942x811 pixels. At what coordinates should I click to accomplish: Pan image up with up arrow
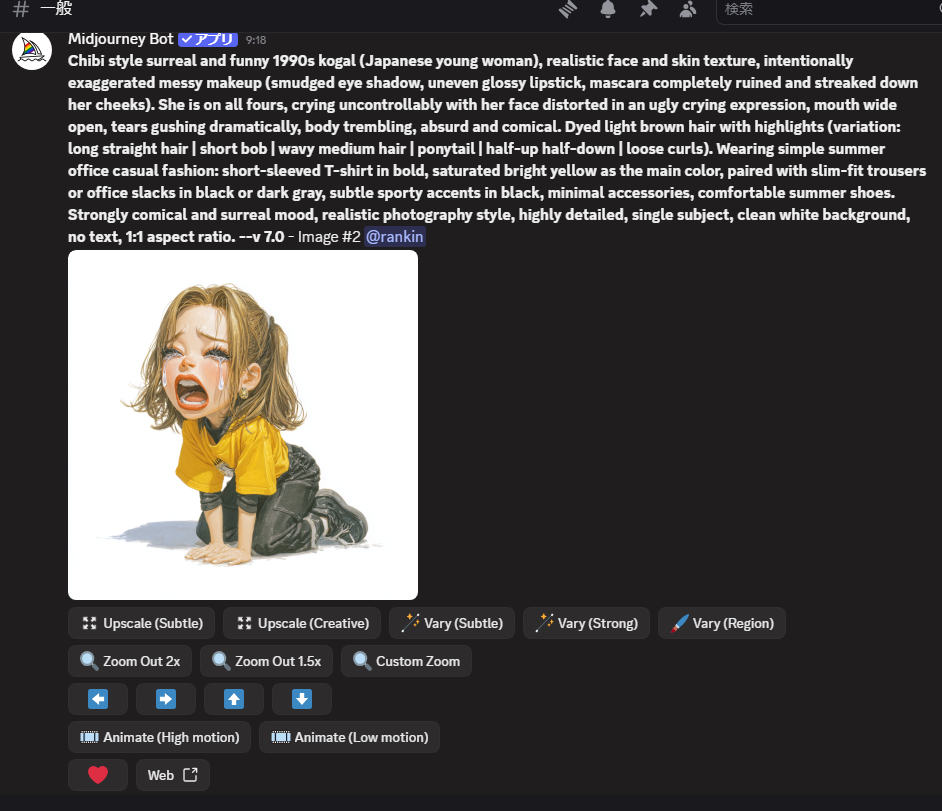pos(234,699)
